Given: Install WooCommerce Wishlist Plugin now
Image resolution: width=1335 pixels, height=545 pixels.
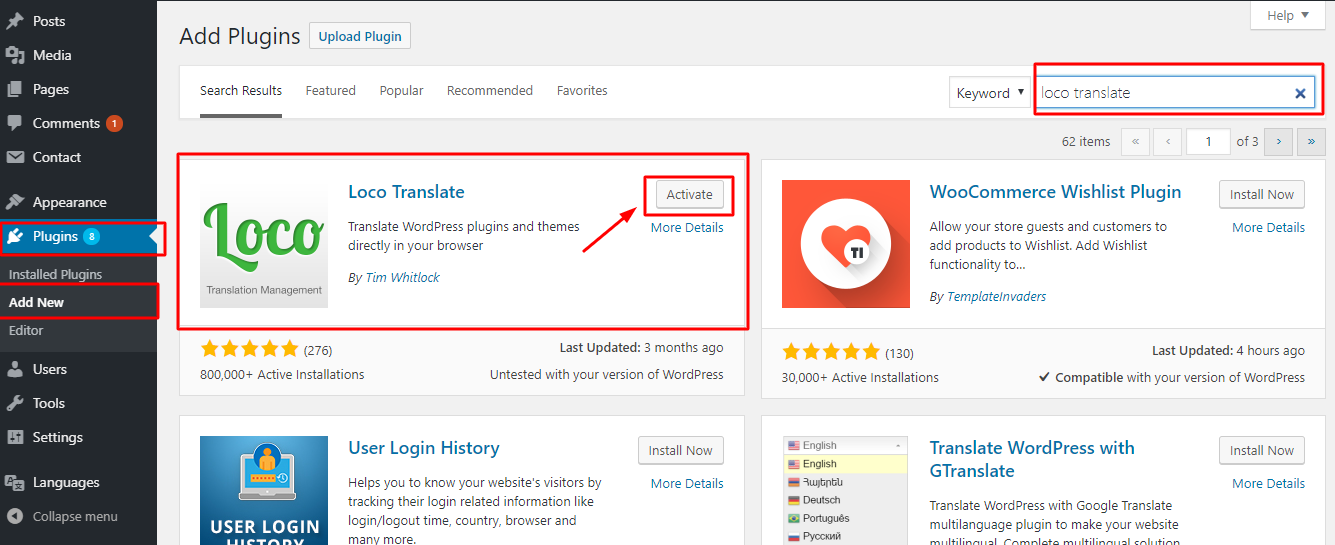Looking at the screenshot, I should (1262, 195).
